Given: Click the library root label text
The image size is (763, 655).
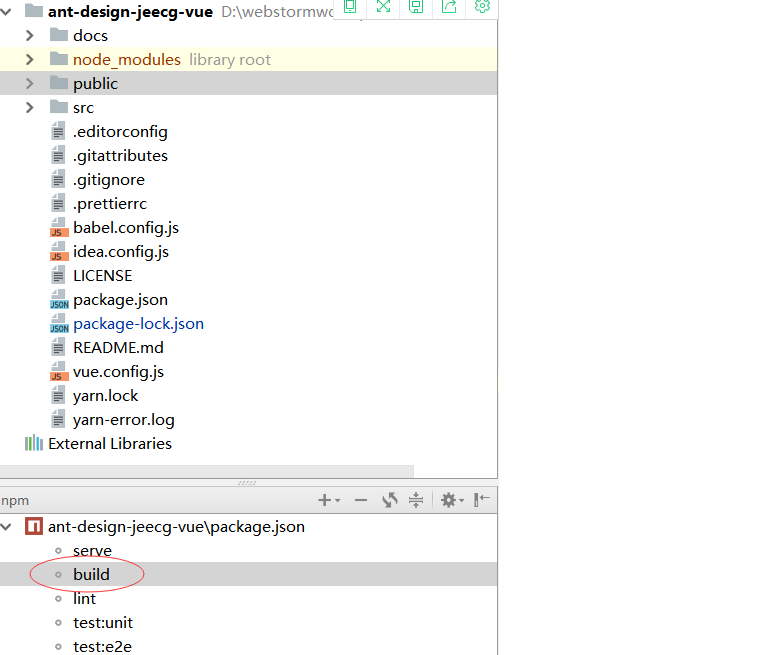Looking at the screenshot, I should [x=230, y=59].
